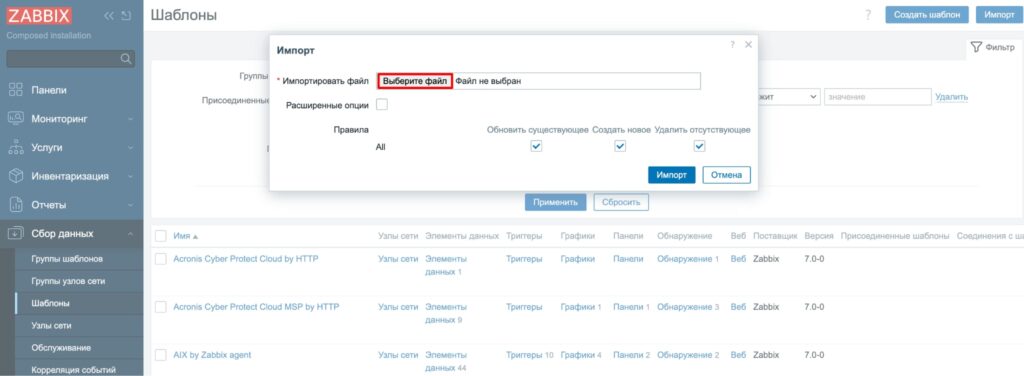Select Acronis Cyber Protect Cloud by HTTP checkbox
This screenshot has height=376, width=1024.
click(x=161, y=259)
